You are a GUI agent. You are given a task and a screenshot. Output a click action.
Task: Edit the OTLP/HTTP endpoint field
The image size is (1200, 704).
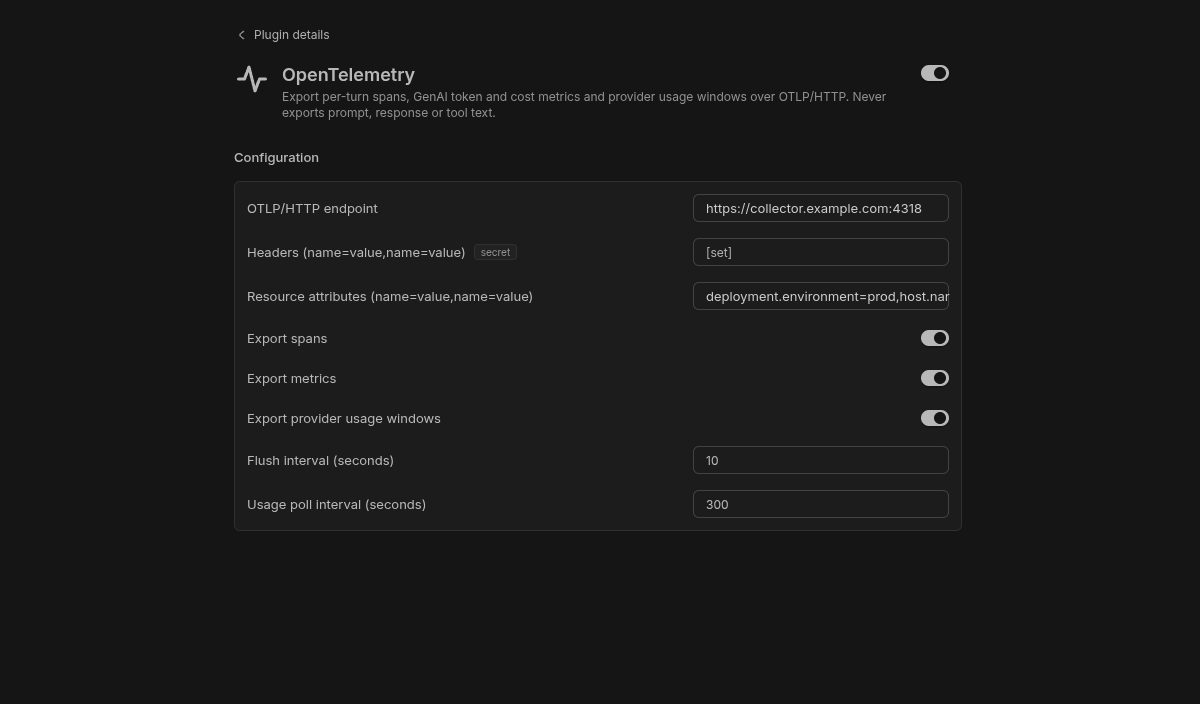coord(821,208)
